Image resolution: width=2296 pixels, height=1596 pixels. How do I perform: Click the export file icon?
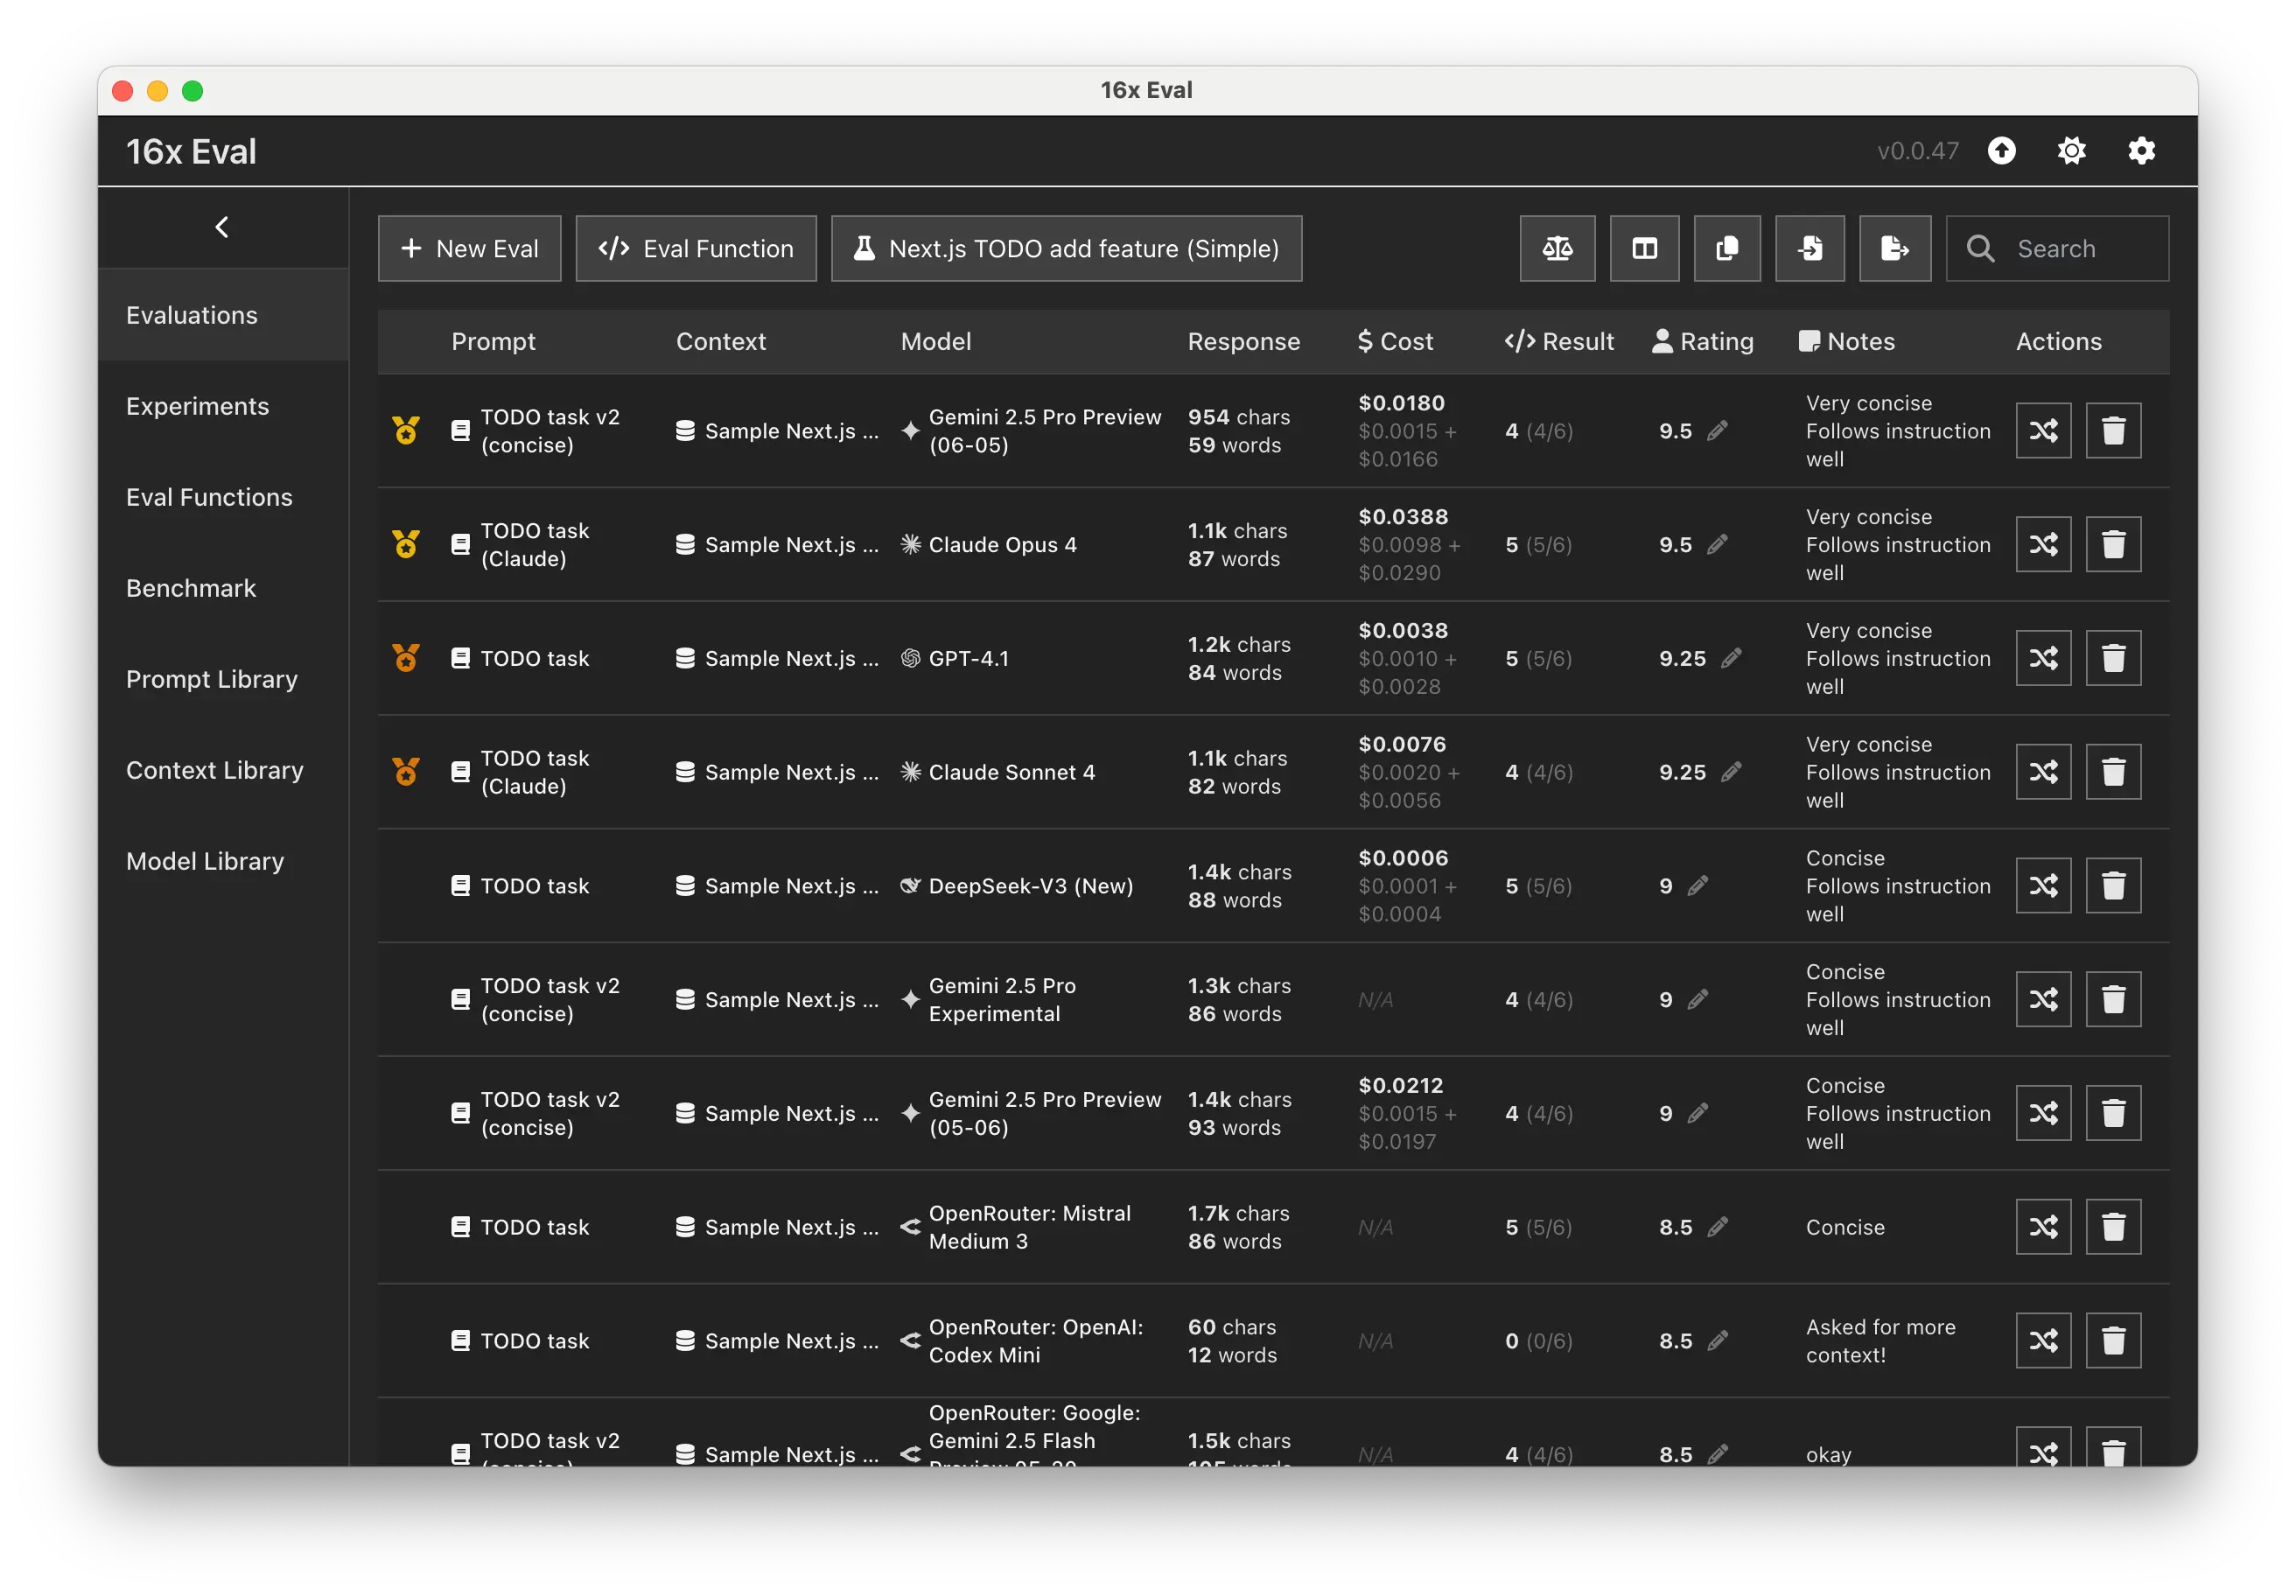[1894, 248]
